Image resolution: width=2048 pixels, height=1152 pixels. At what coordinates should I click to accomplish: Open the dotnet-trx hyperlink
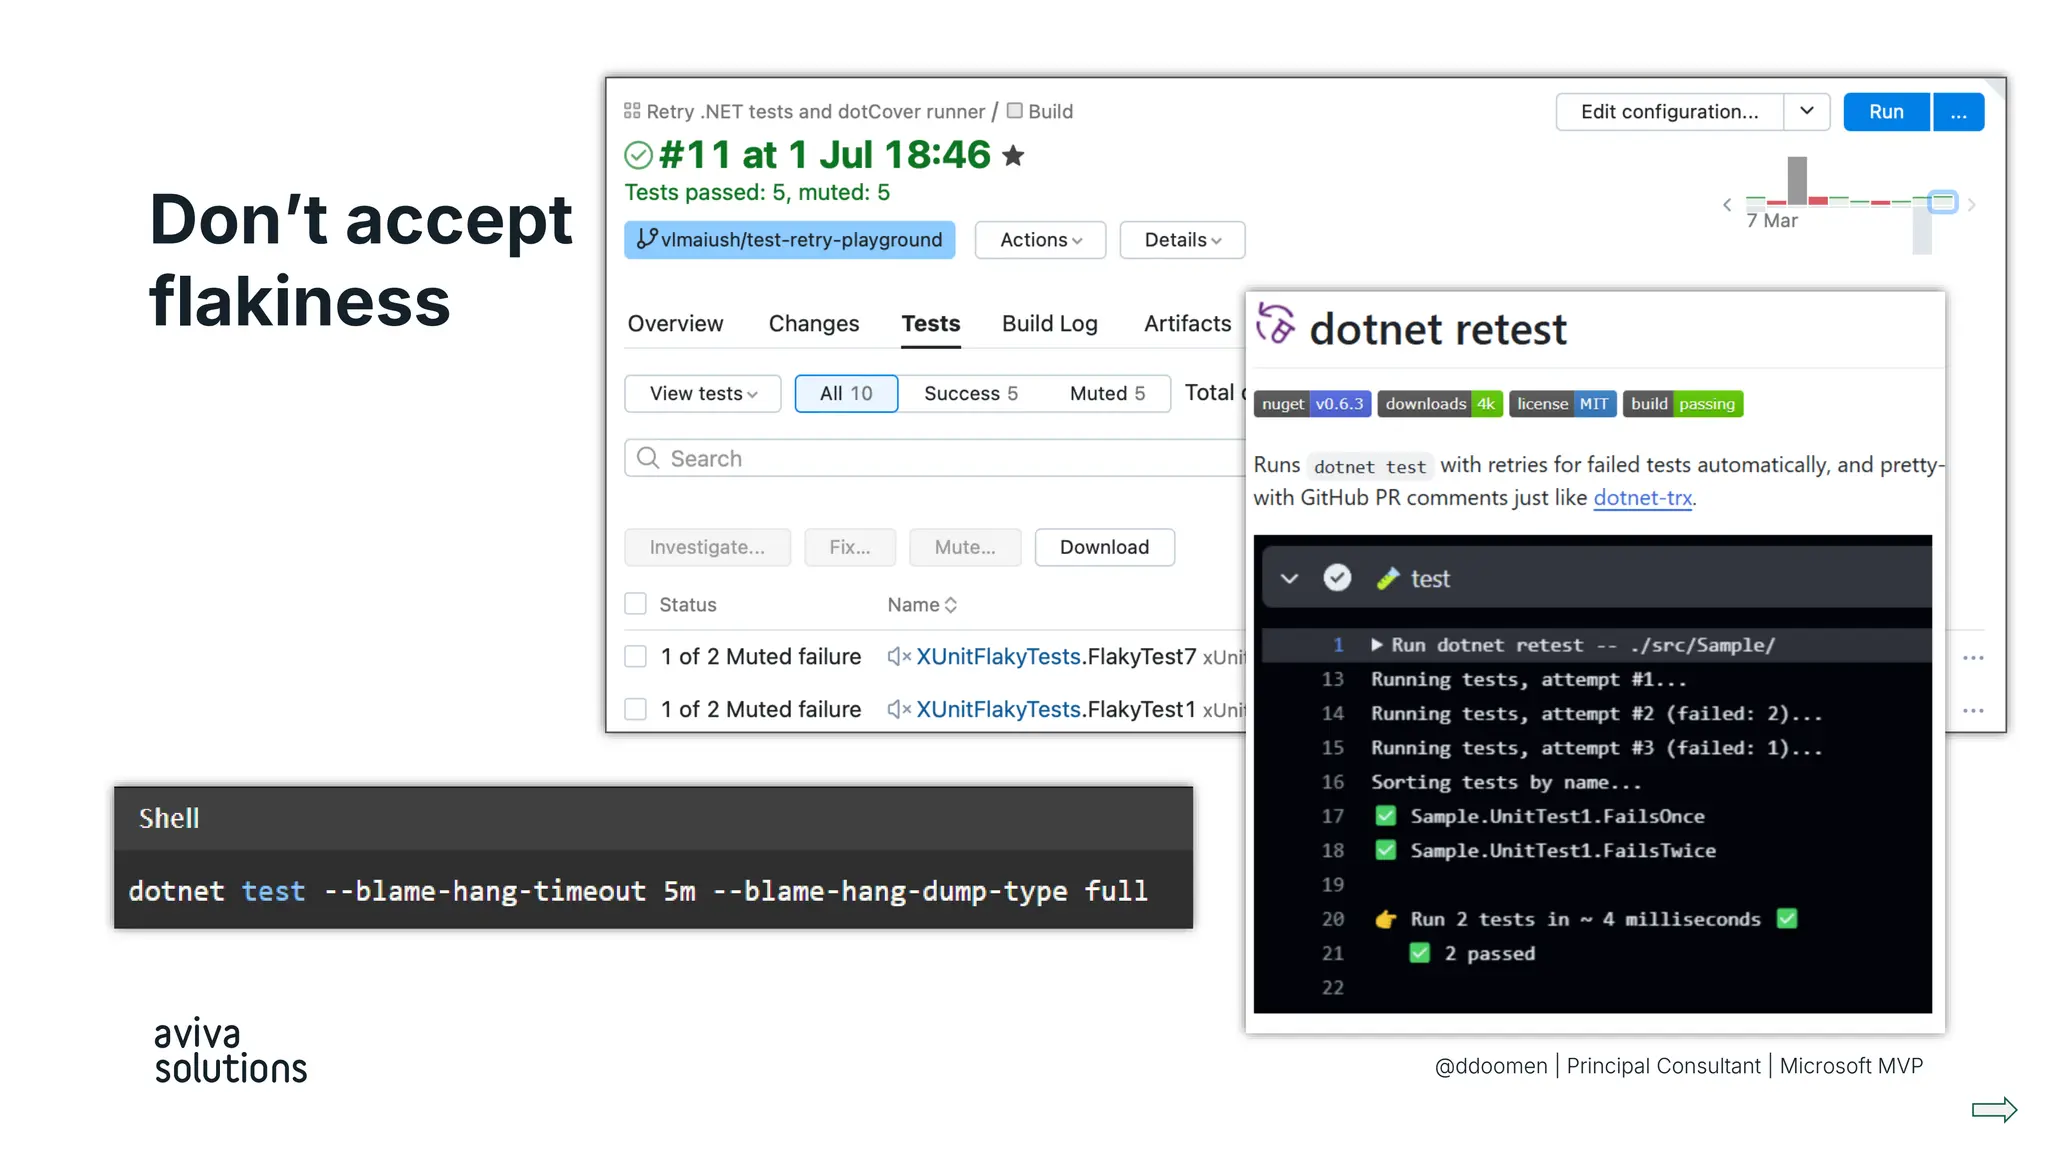point(1642,498)
